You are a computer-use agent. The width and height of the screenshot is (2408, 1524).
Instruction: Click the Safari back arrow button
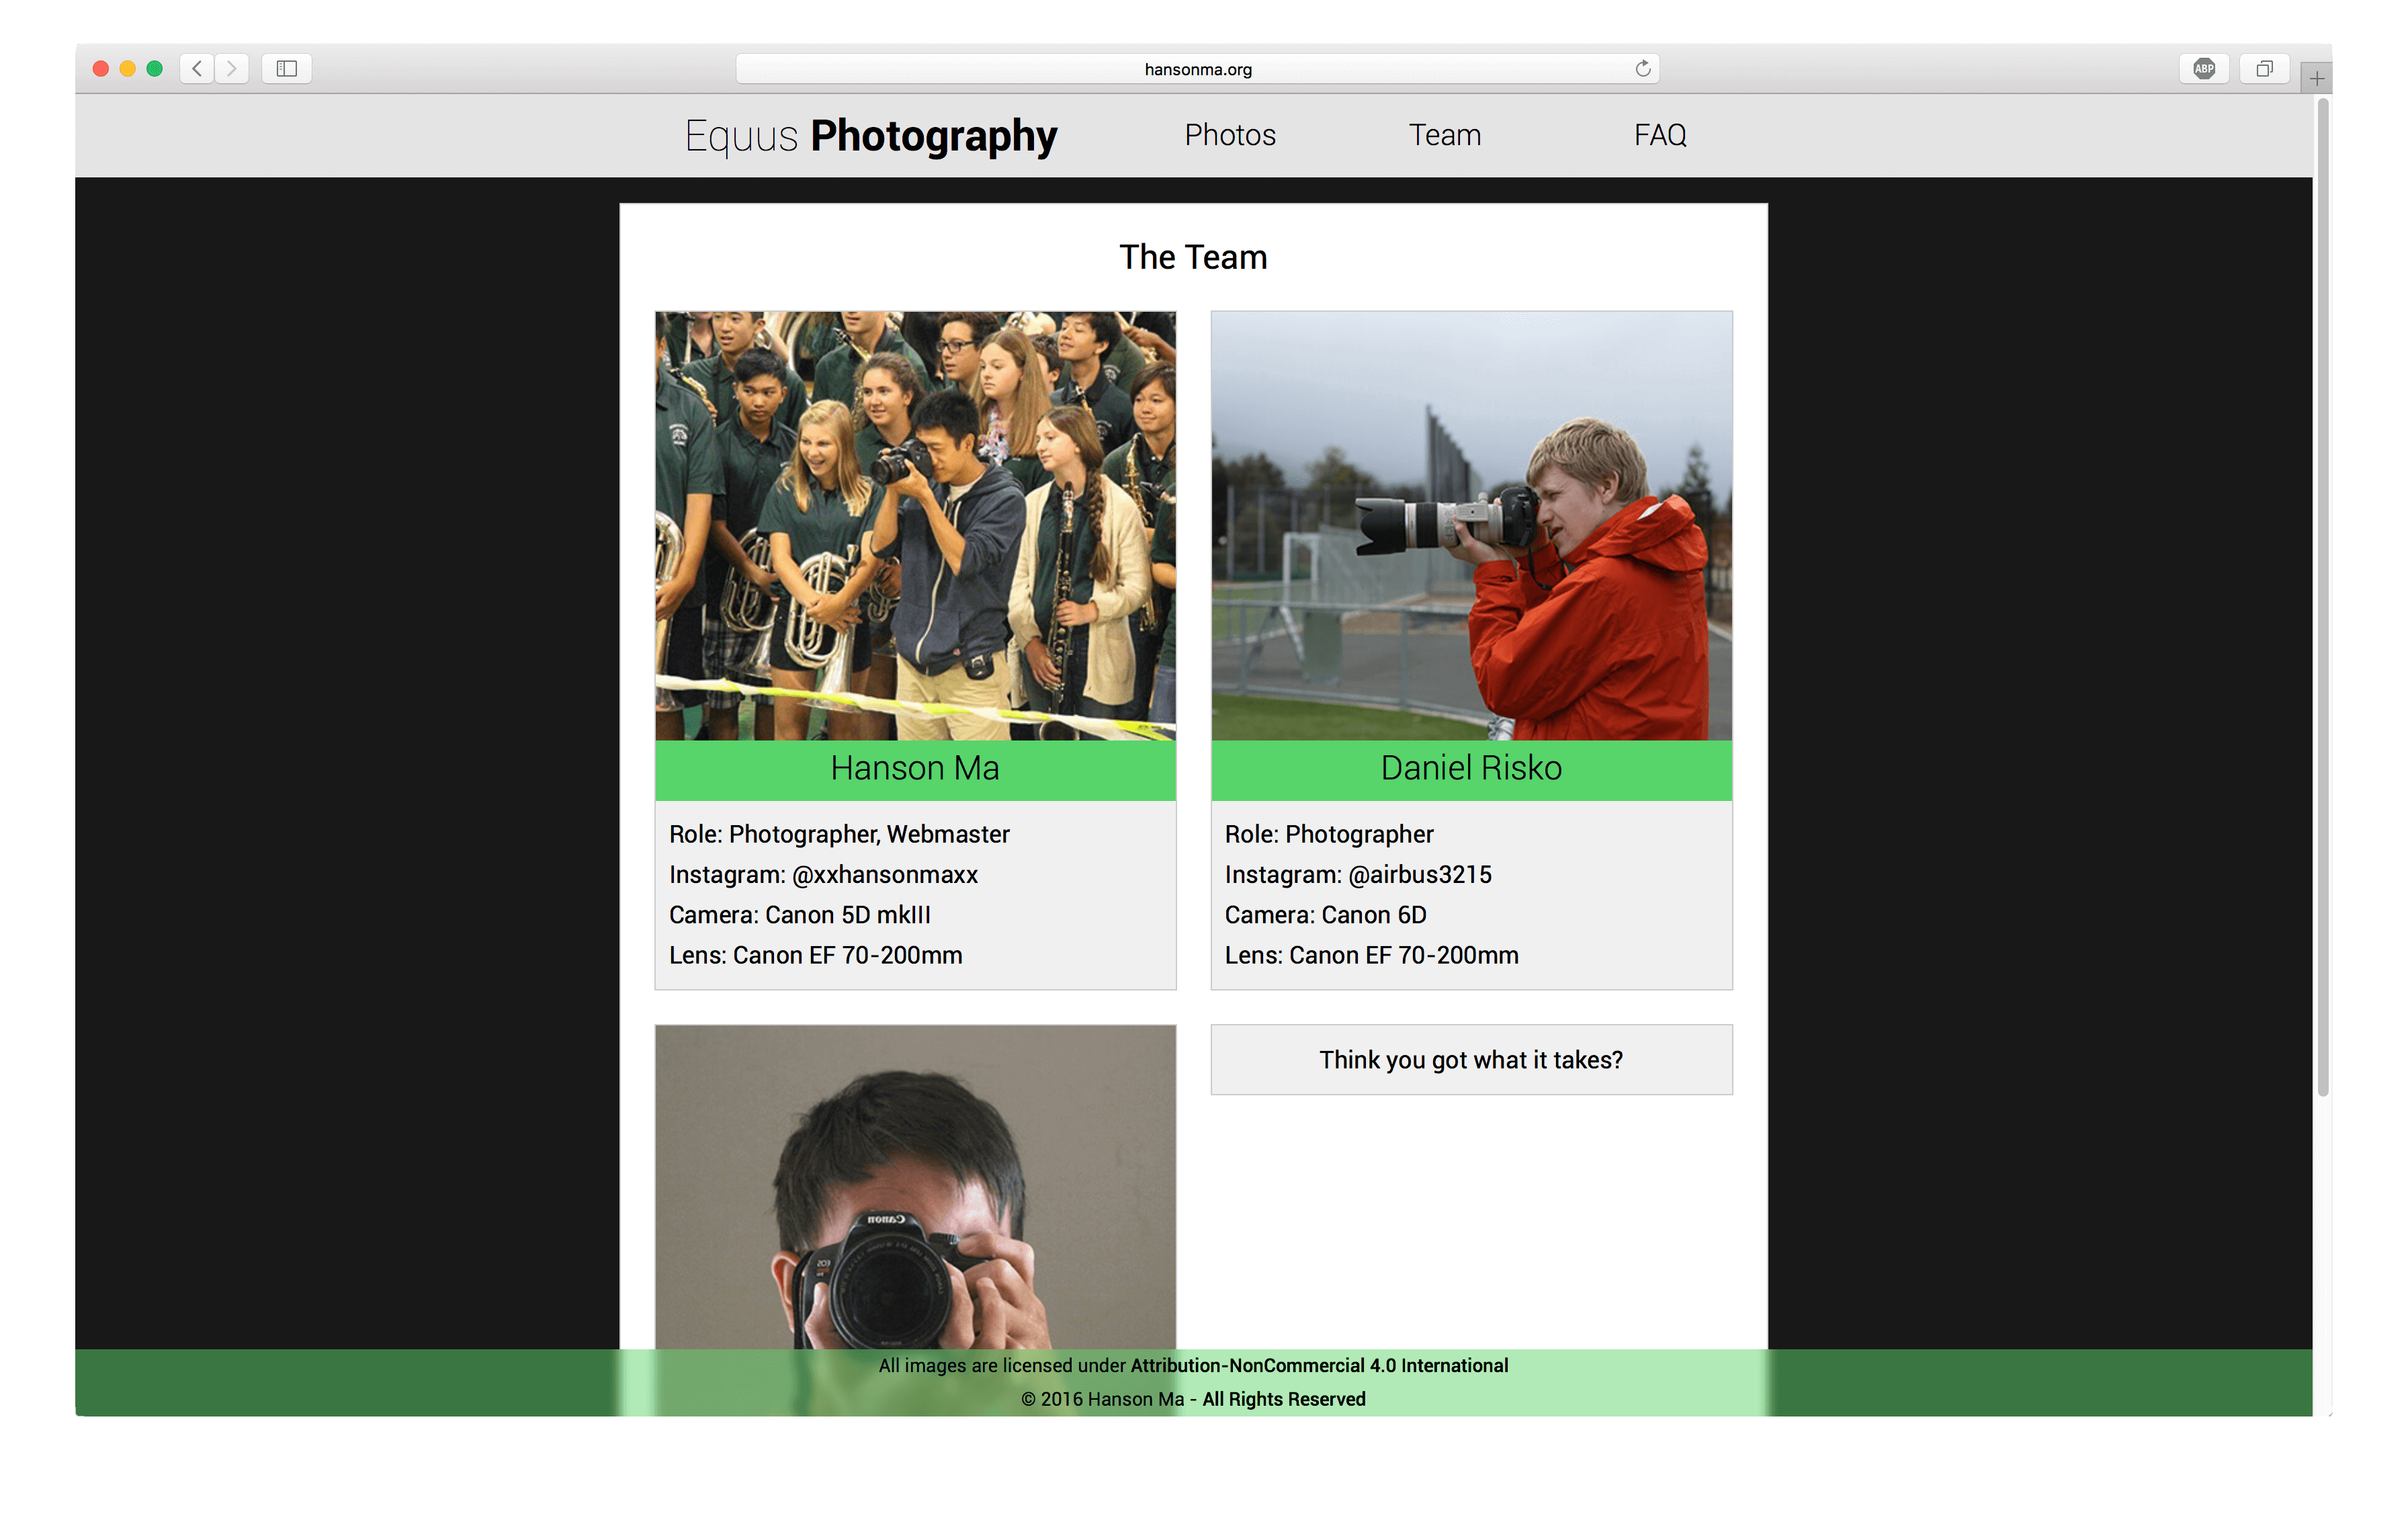tap(197, 68)
